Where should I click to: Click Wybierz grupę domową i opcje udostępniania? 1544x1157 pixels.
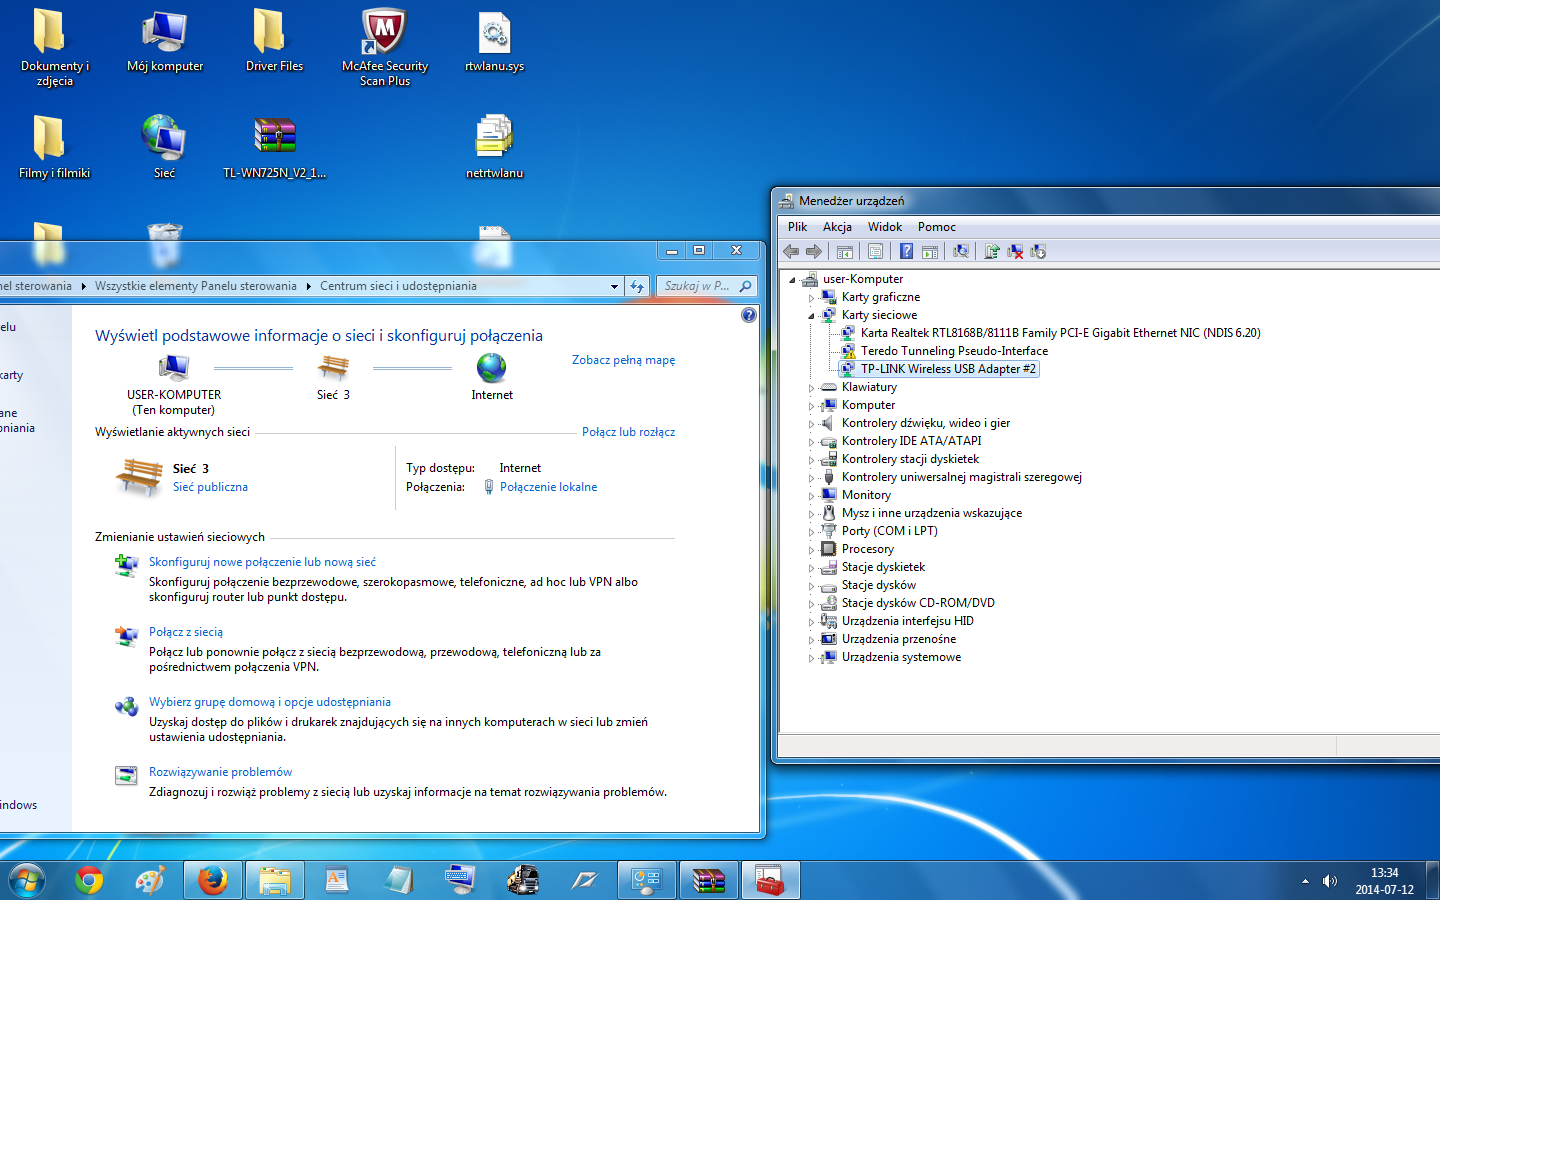270,702
